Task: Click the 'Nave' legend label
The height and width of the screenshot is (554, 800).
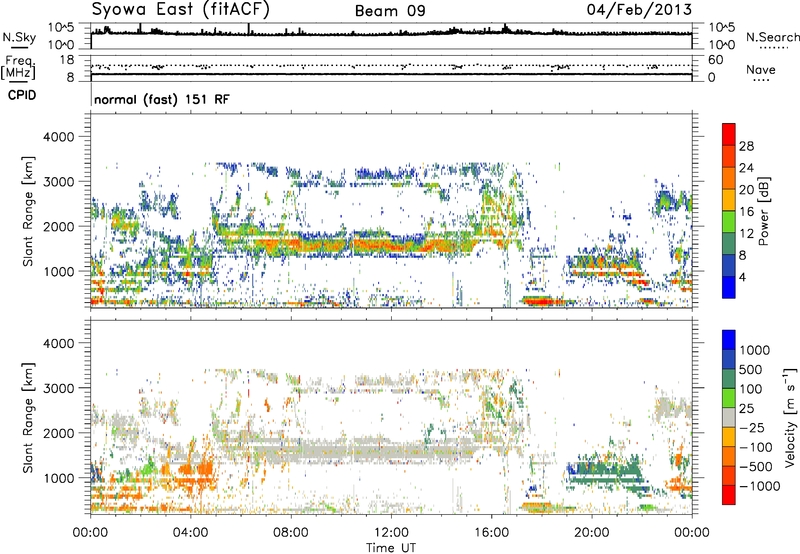Action: click(761, 70)
